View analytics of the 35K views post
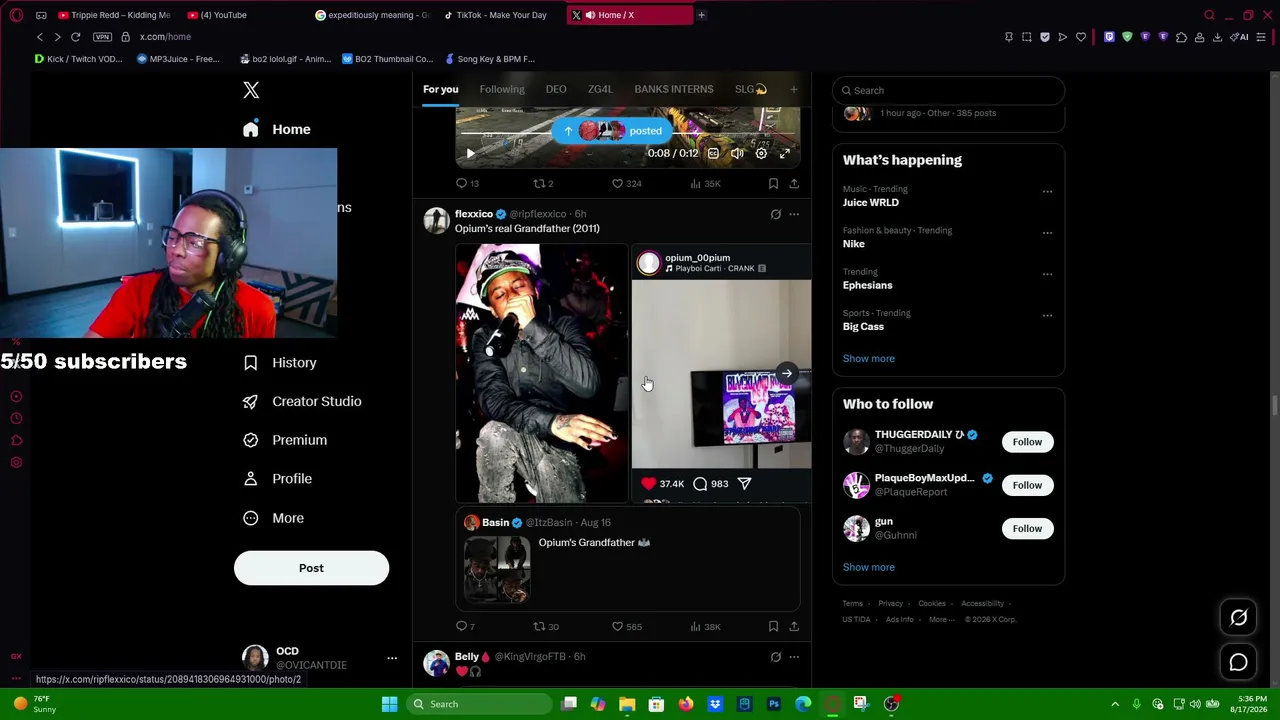This screenshot has width=1280, height=720. click(705, 183)
